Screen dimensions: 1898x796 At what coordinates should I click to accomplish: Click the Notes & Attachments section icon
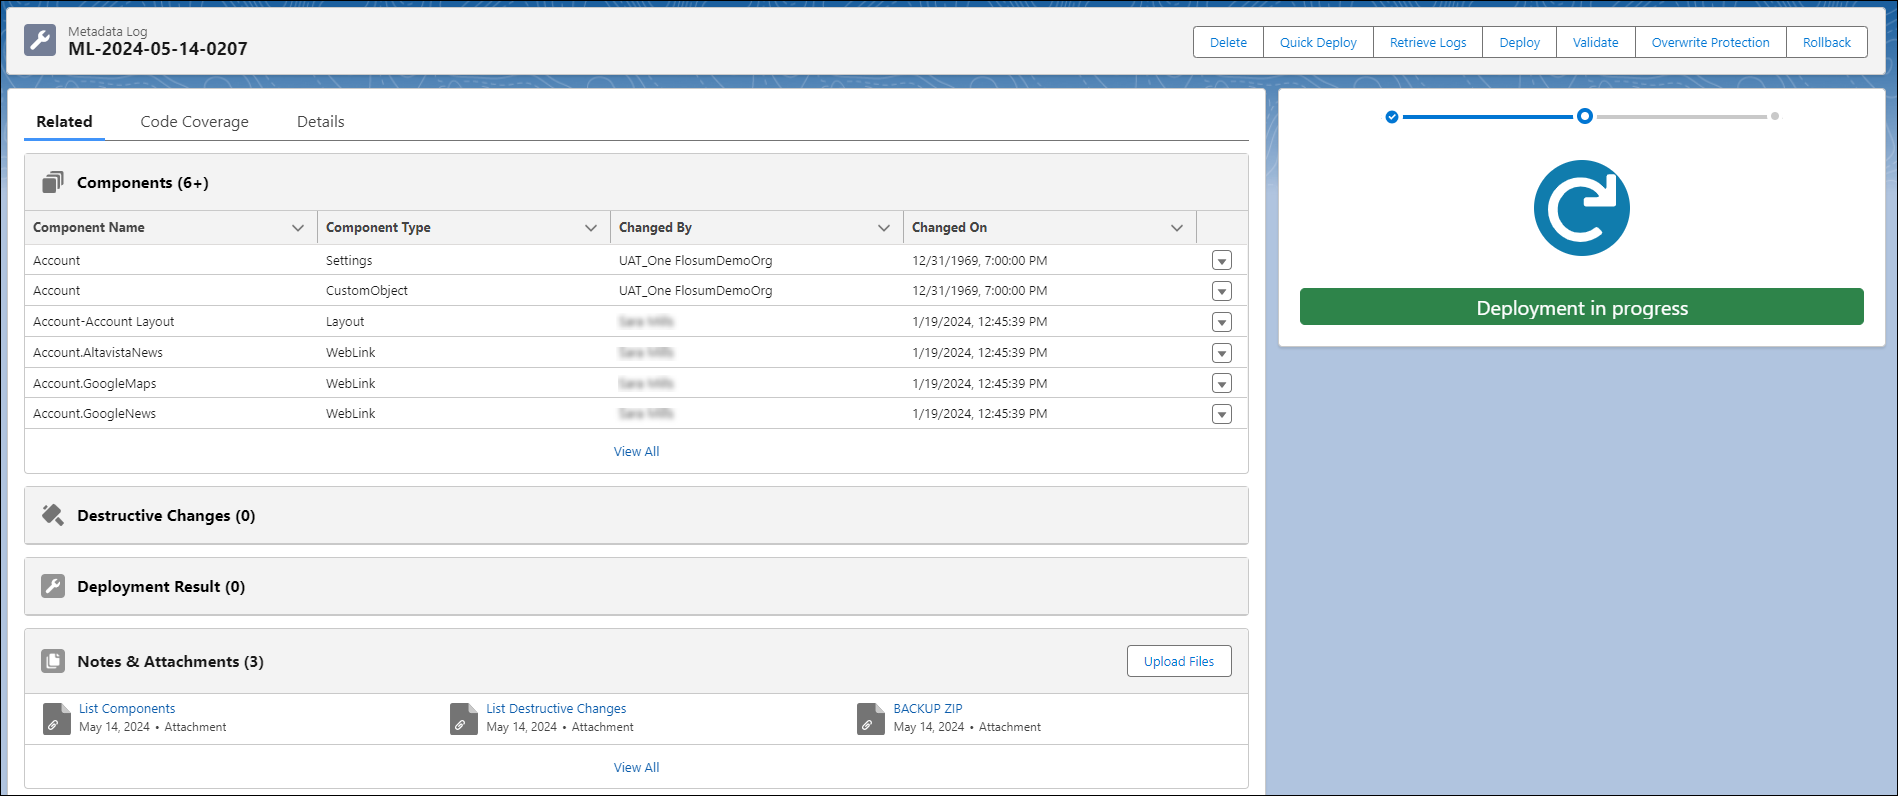coord(53,661)
